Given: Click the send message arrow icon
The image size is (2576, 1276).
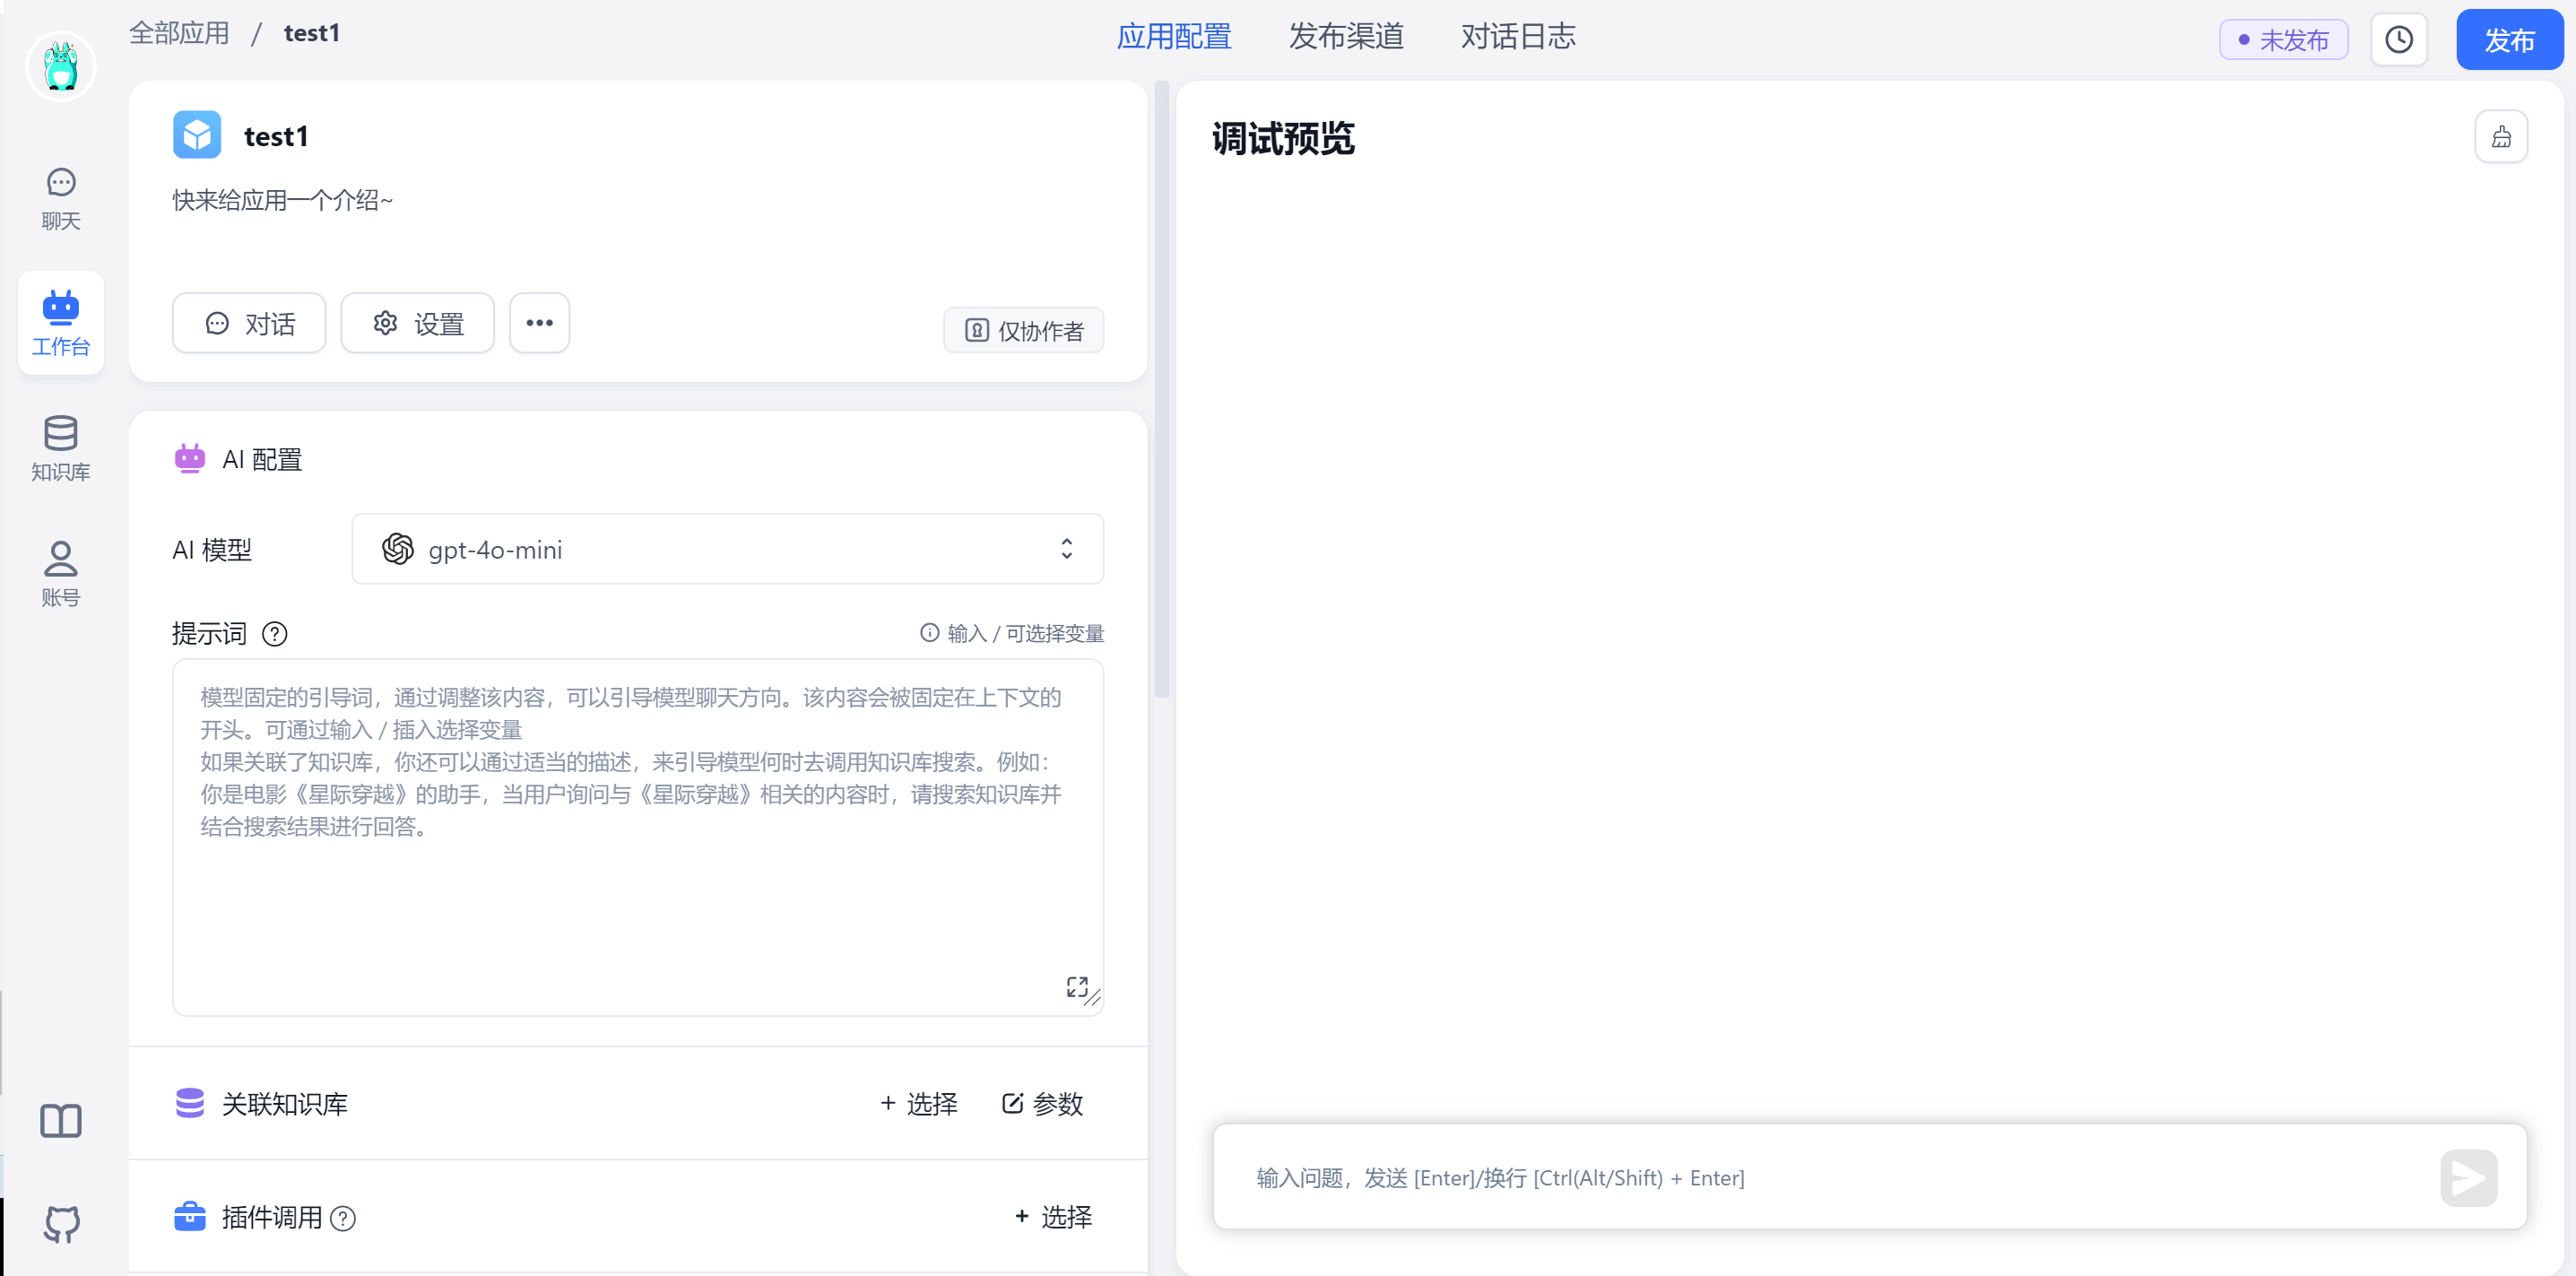Looking at the screenshot, I should (2468, 1178).
